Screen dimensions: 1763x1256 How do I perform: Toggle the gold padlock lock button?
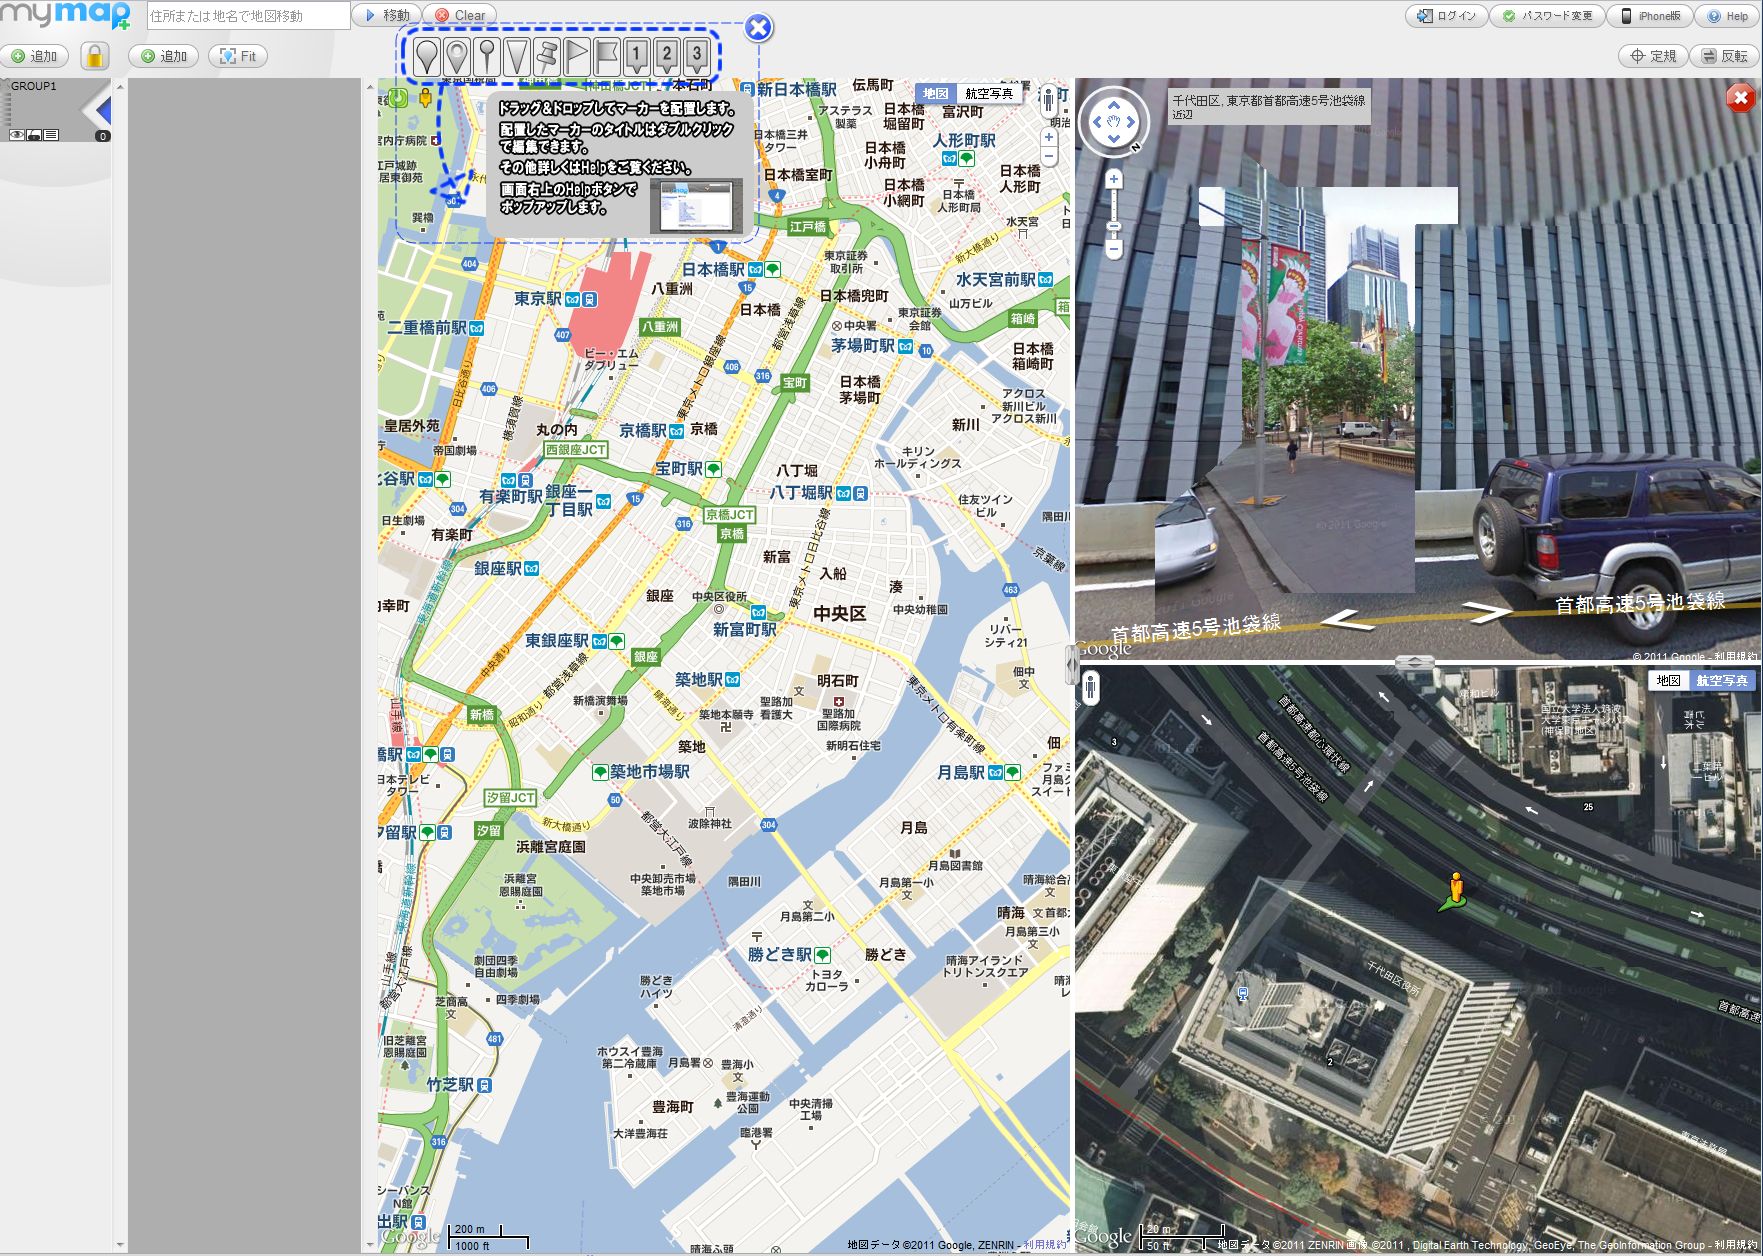pos(95,56)
